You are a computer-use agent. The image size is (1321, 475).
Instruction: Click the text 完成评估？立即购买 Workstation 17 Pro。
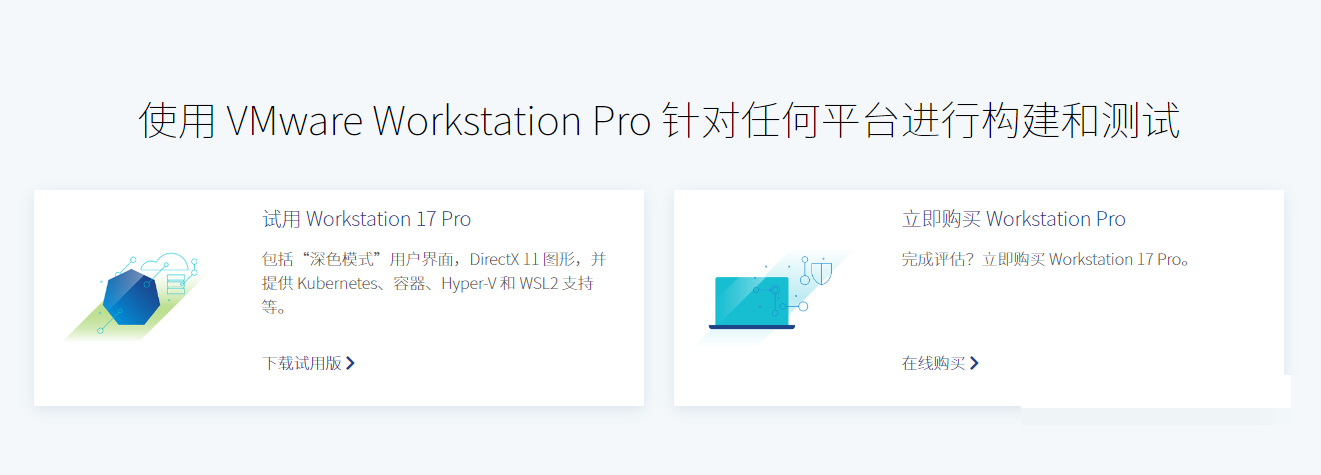tap(1047, 259)
